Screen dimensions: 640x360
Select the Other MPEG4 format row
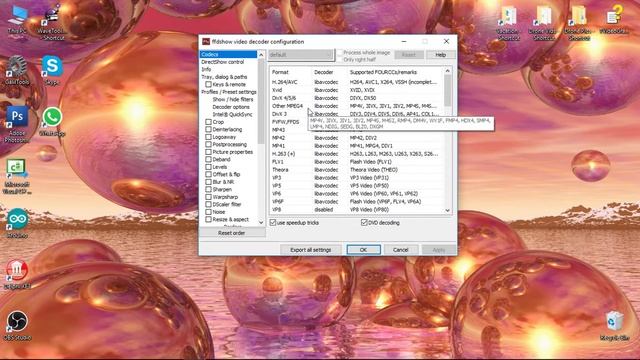pos(287,106)
